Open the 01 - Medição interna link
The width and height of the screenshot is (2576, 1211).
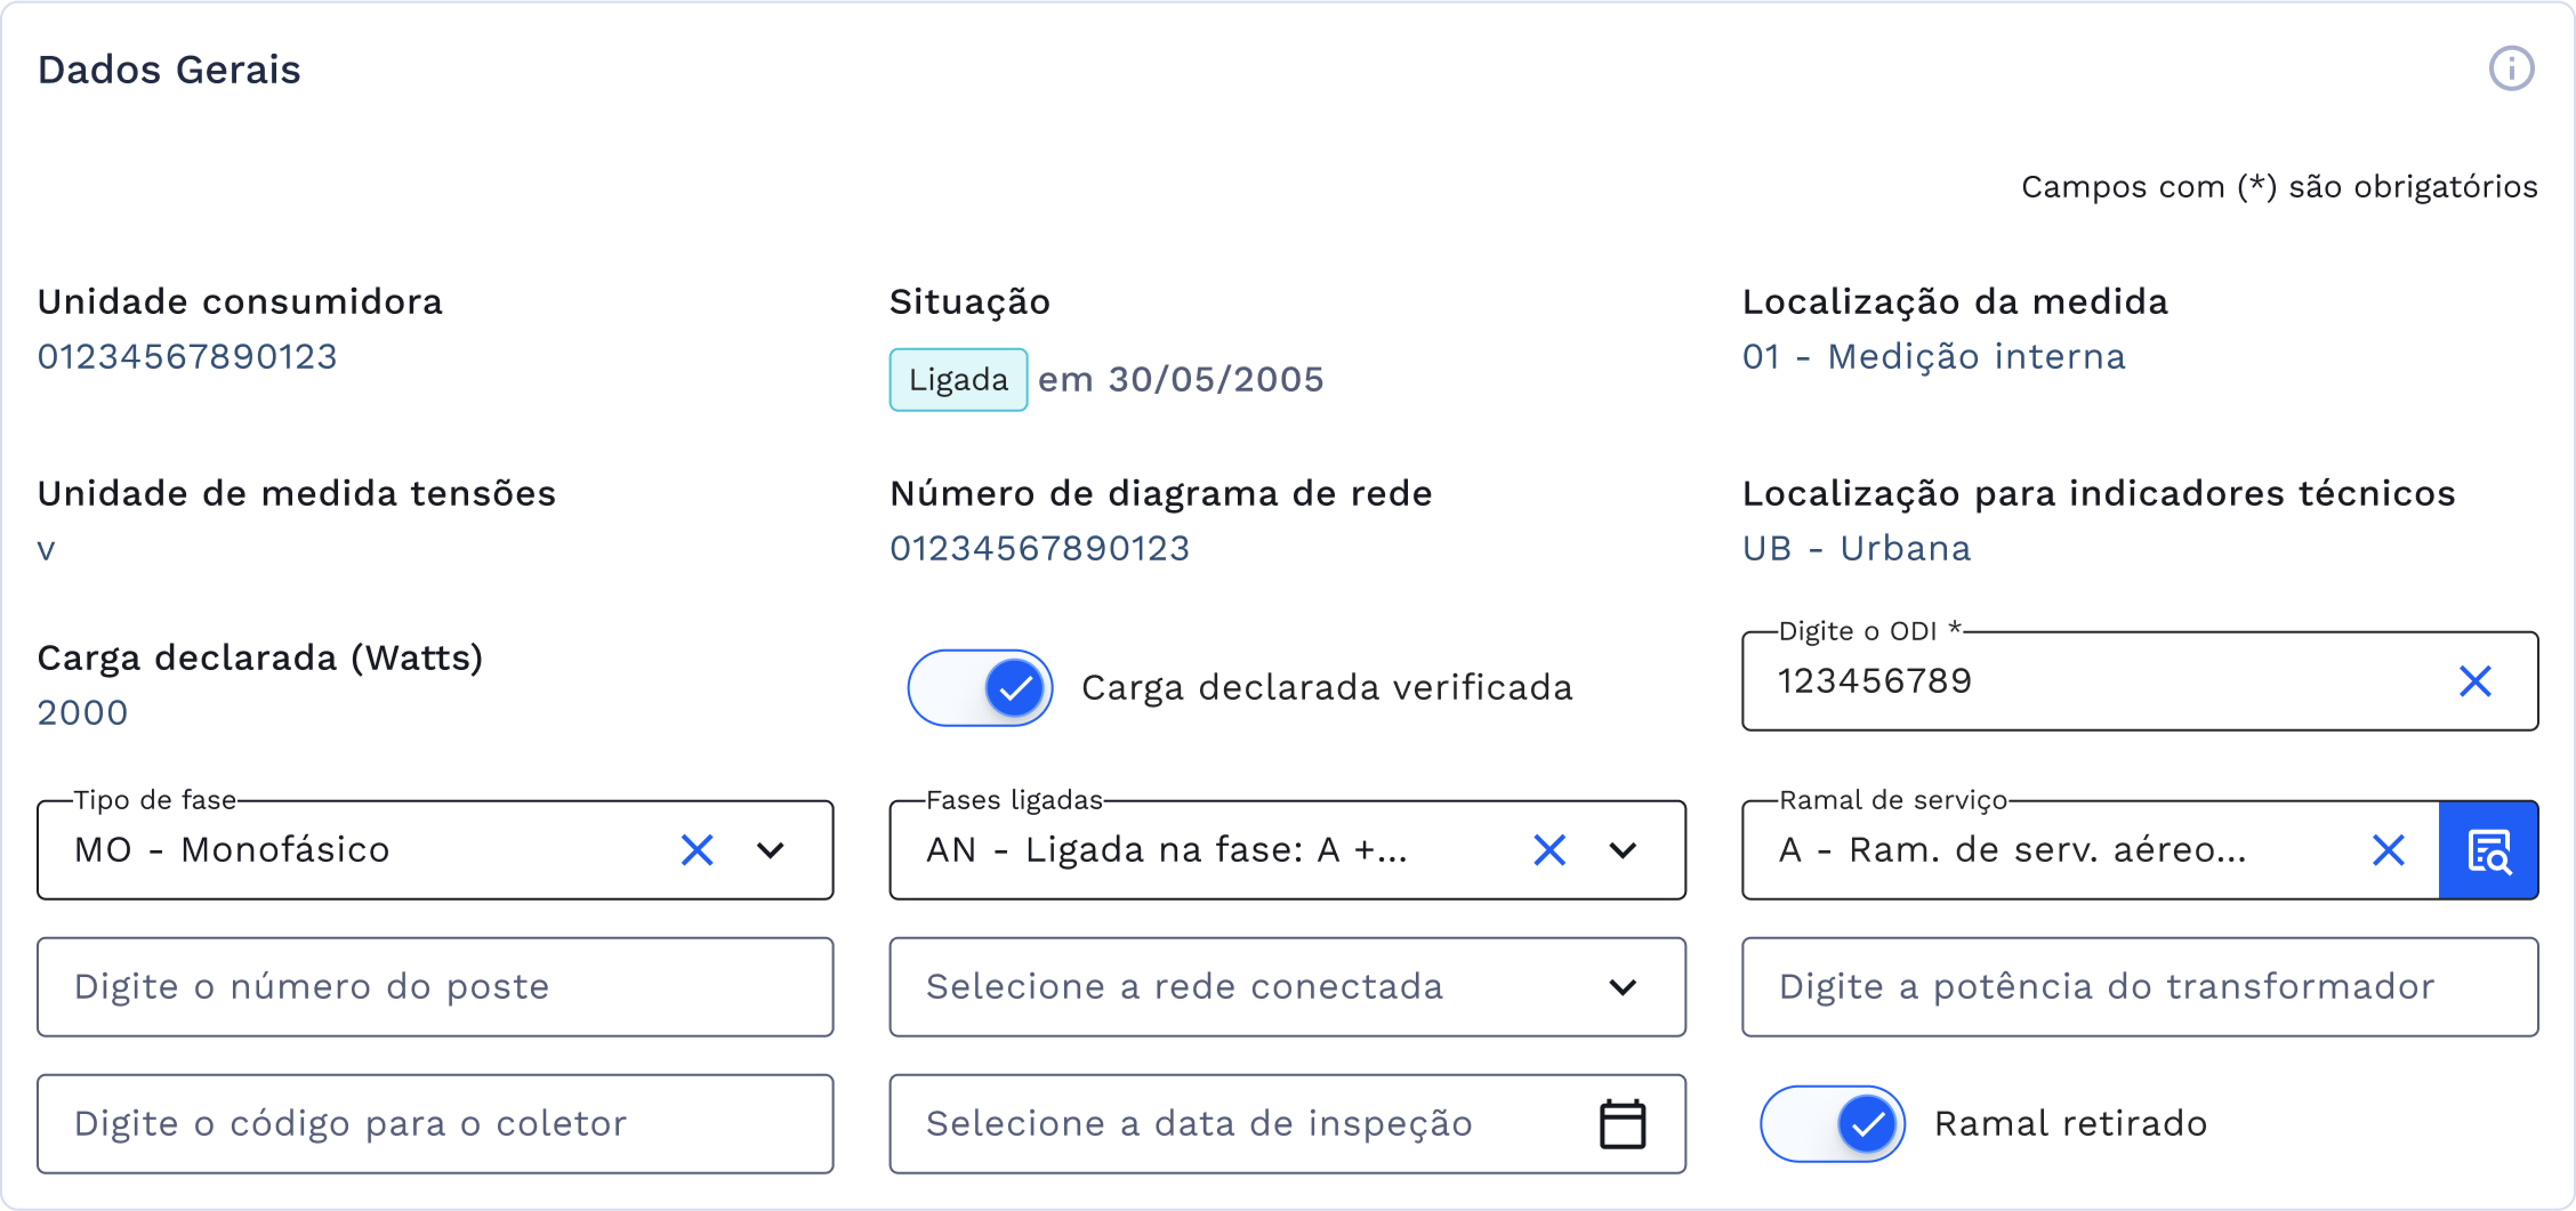tap(1934, 356)
